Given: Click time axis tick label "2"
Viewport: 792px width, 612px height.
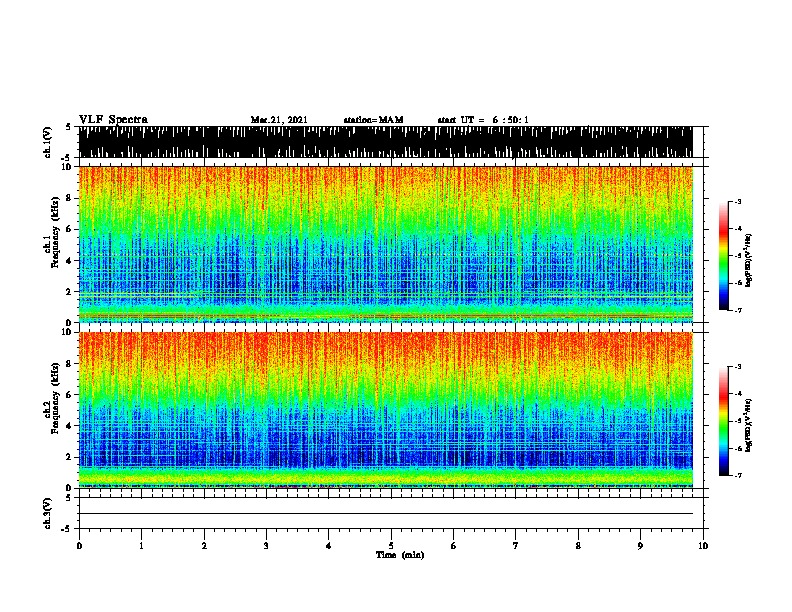Looking at the screenshot, I should click(x=204, y=546).
